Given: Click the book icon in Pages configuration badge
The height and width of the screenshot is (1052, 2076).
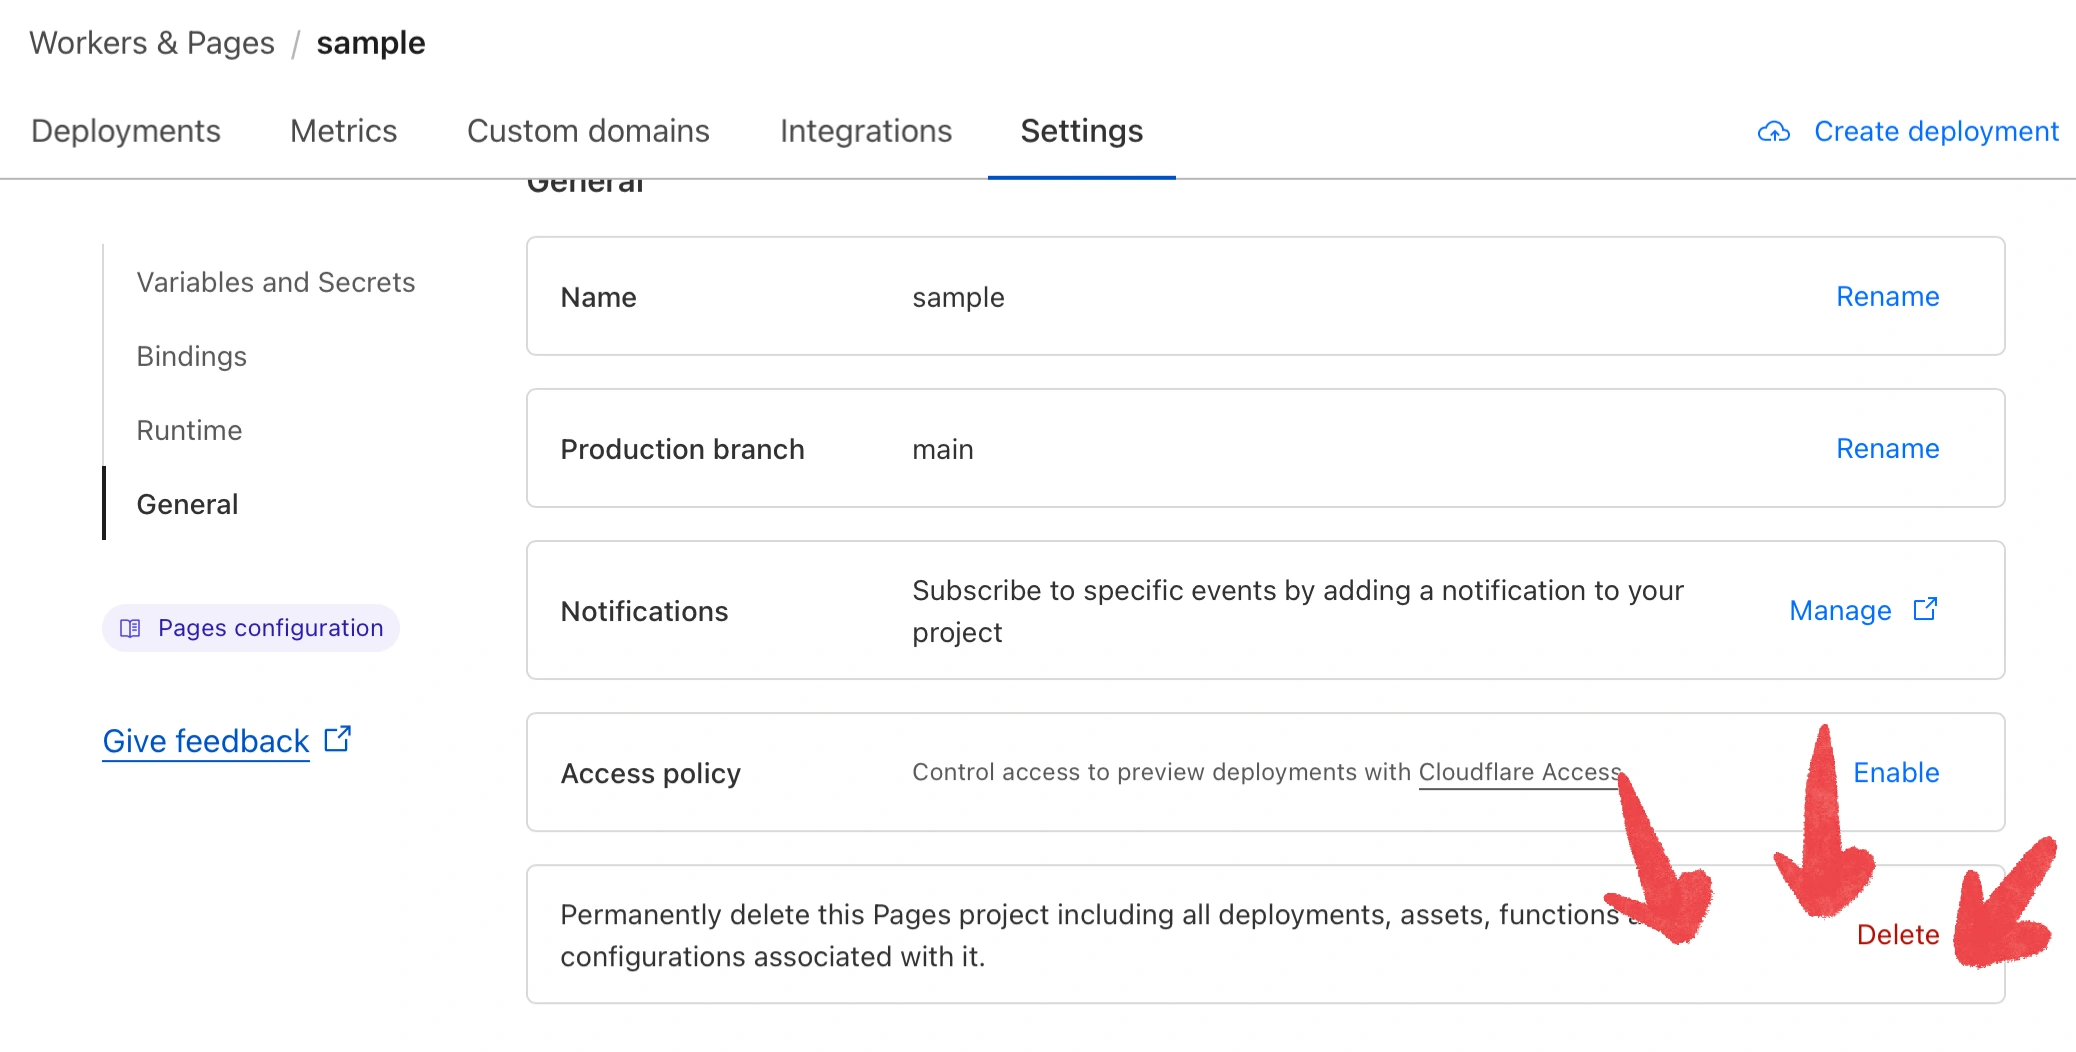Looking at the screenshot, I should [x=130, y=628].
